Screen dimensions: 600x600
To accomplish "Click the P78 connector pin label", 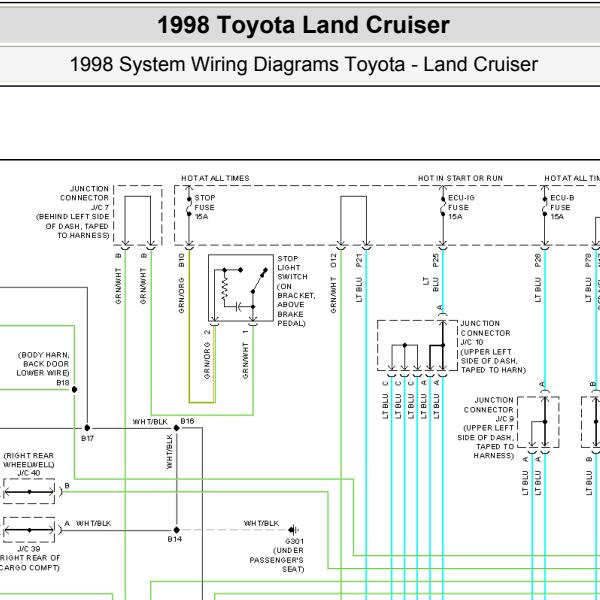I will [588, 260].
